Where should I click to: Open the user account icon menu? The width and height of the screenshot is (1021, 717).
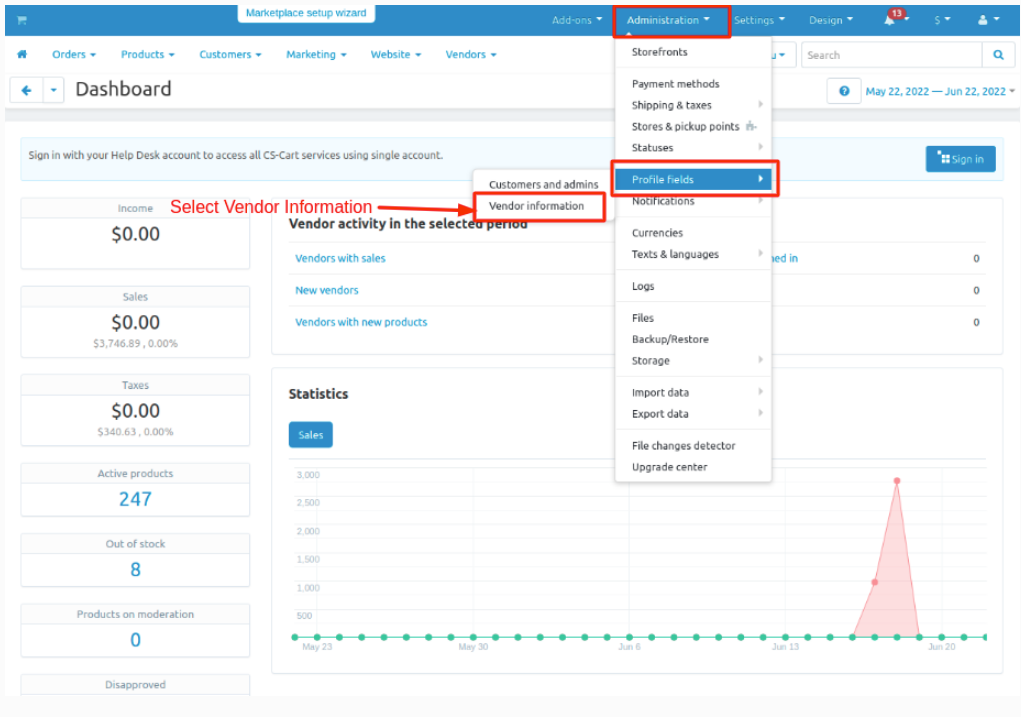pos(987,20)
